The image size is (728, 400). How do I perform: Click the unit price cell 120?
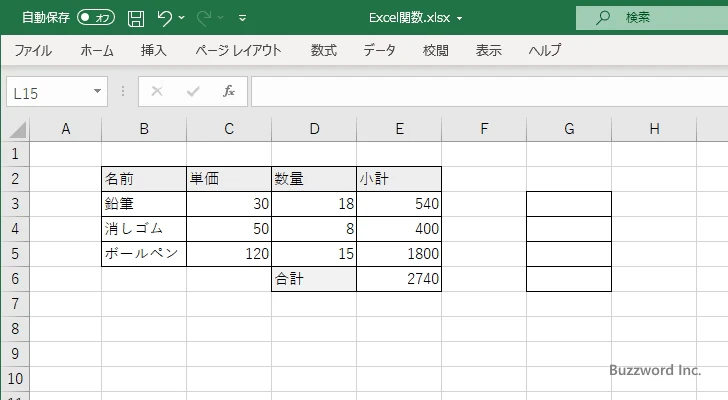229,254
